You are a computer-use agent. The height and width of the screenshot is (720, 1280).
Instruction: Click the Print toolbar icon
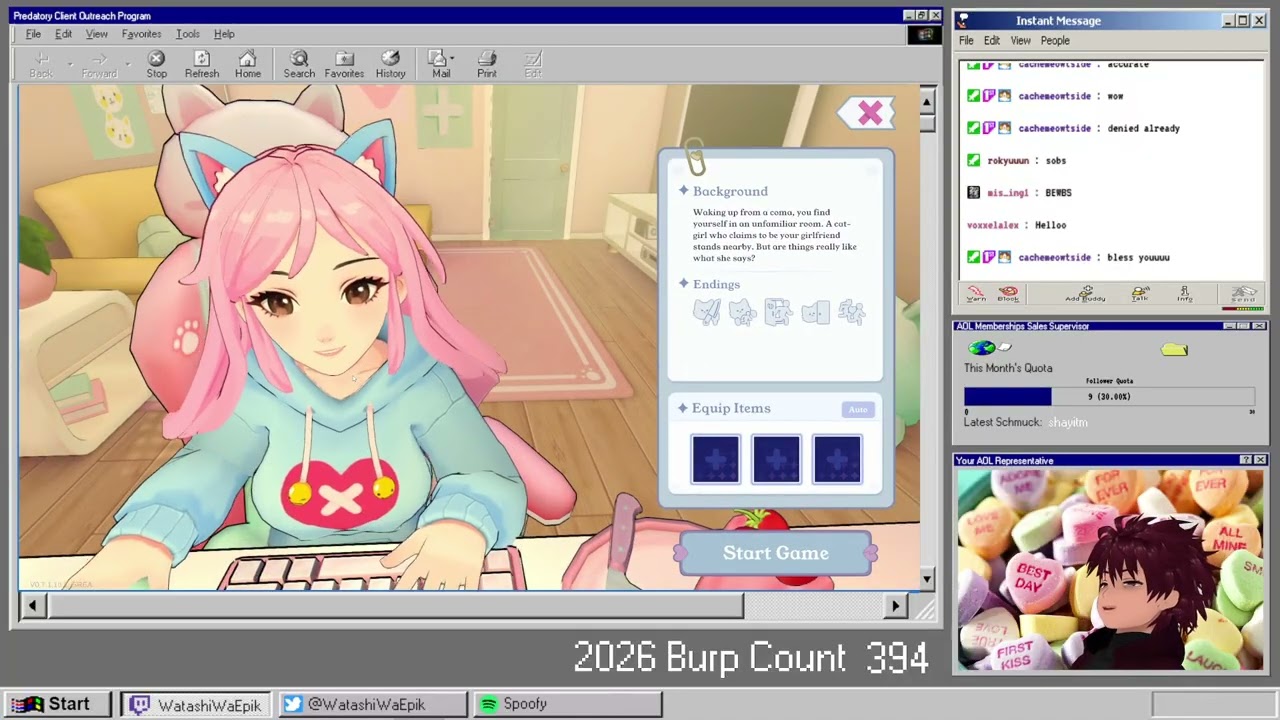[x=487, y=65]
